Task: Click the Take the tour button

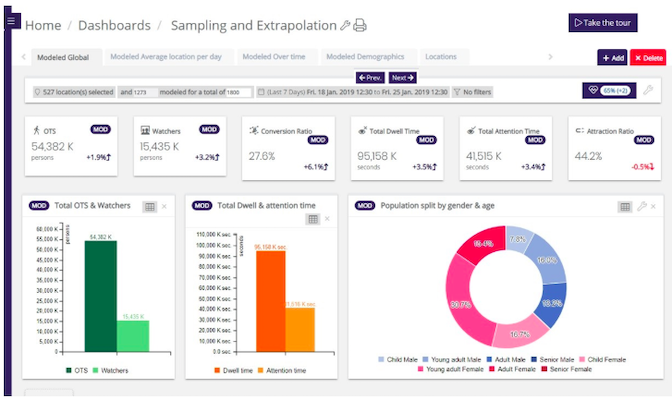Action: point(602,22)
